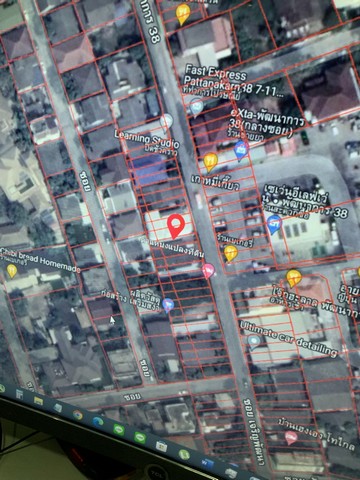This screenshot has height=480, width=360.
Task: Select the blue 7-Eleven Pattanakarn 38 pin
Action: pyautogui.click(x=274, y=224)
